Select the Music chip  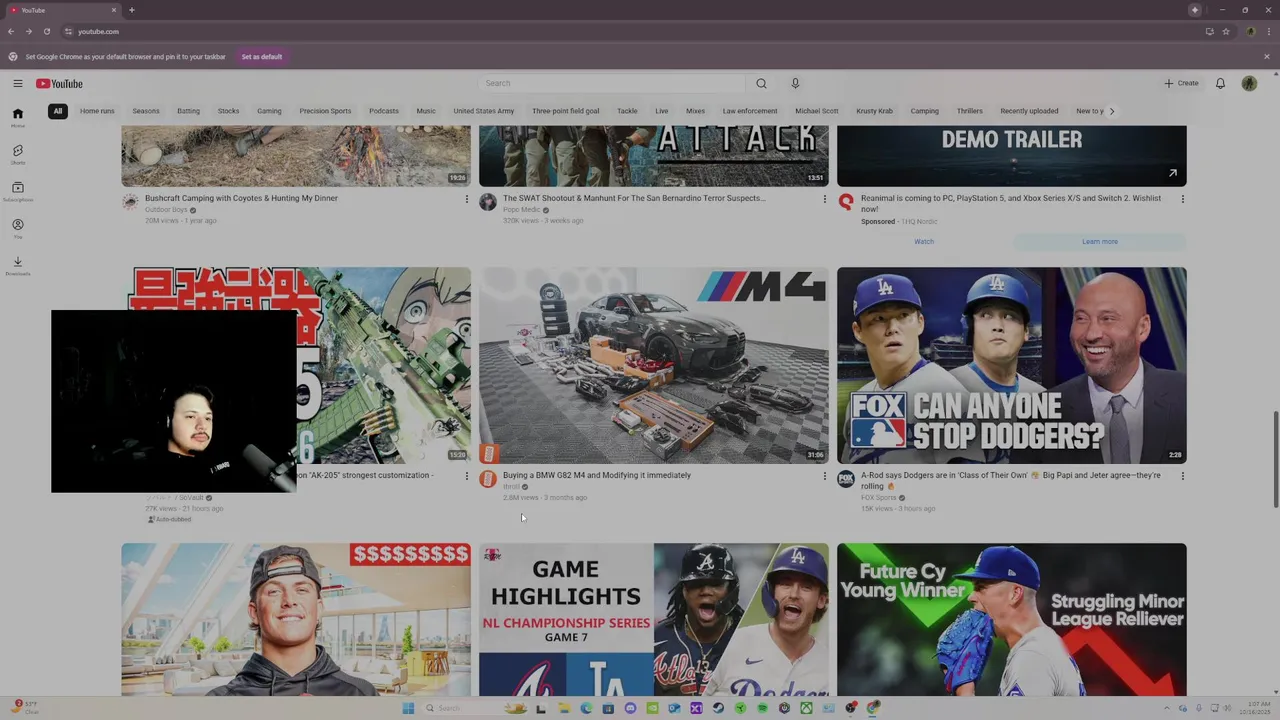(x=426, y=111)
